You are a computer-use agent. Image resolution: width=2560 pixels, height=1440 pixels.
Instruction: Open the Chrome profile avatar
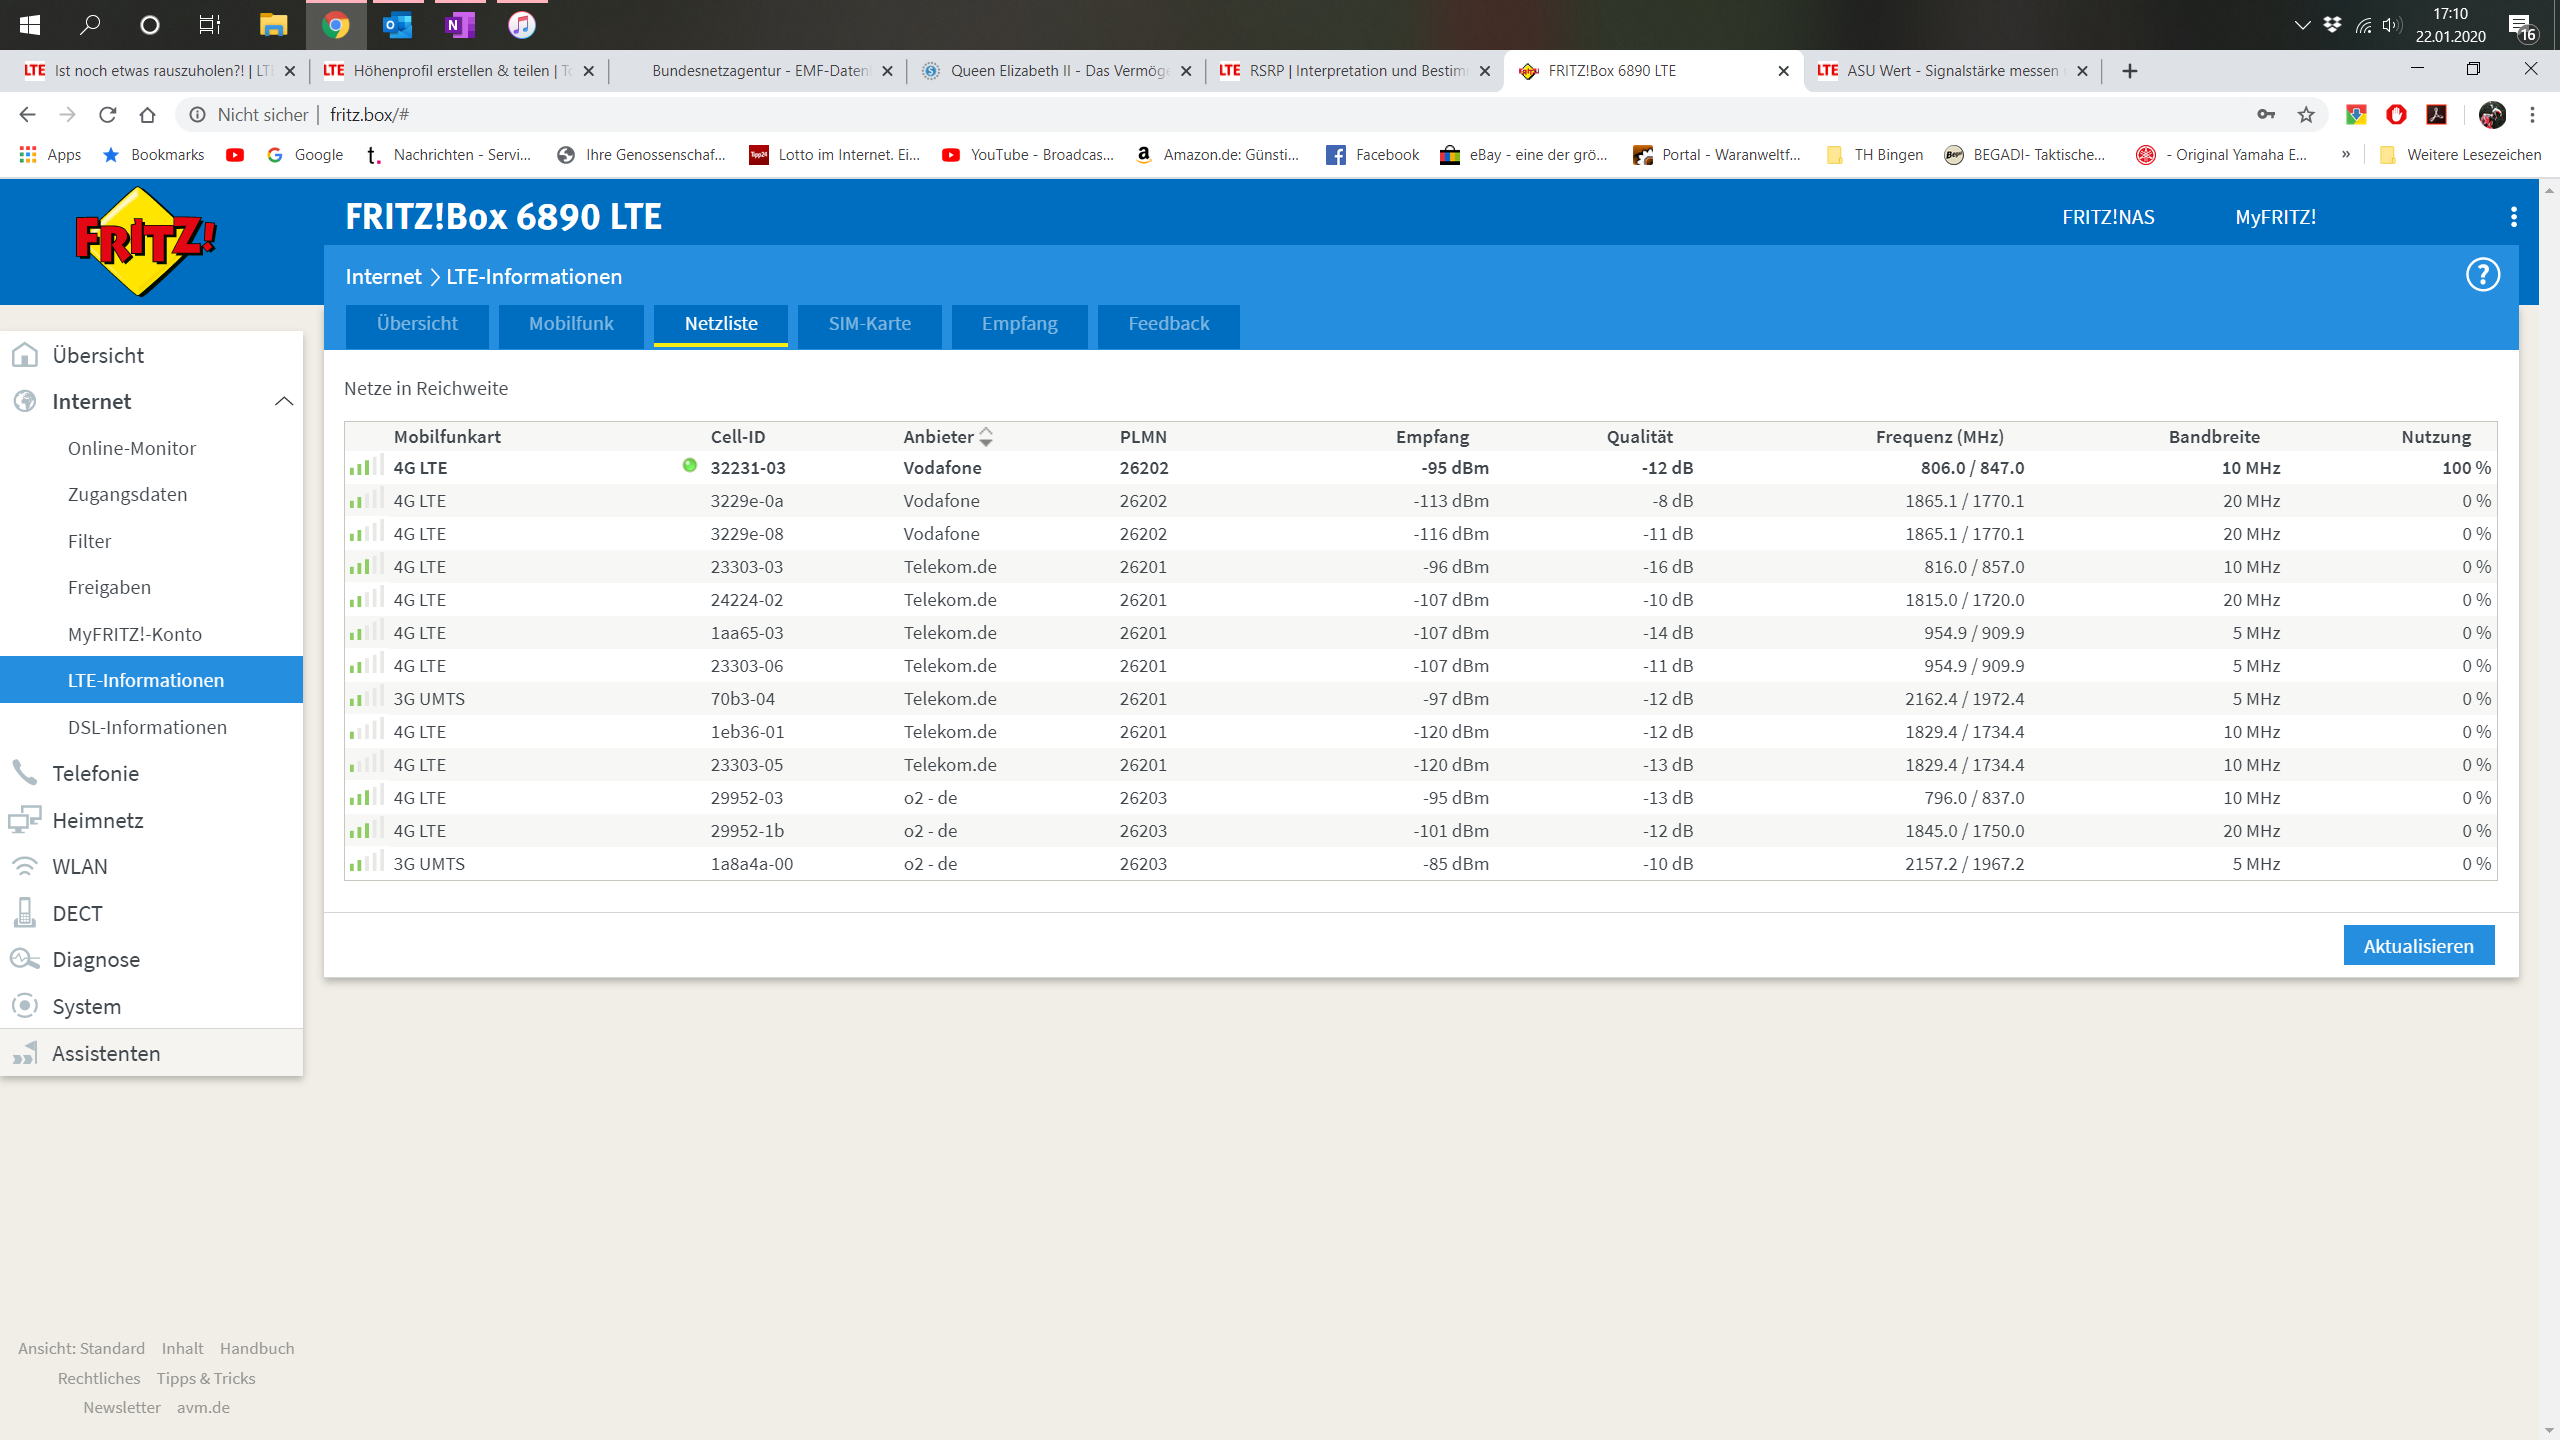point(2492,115)
